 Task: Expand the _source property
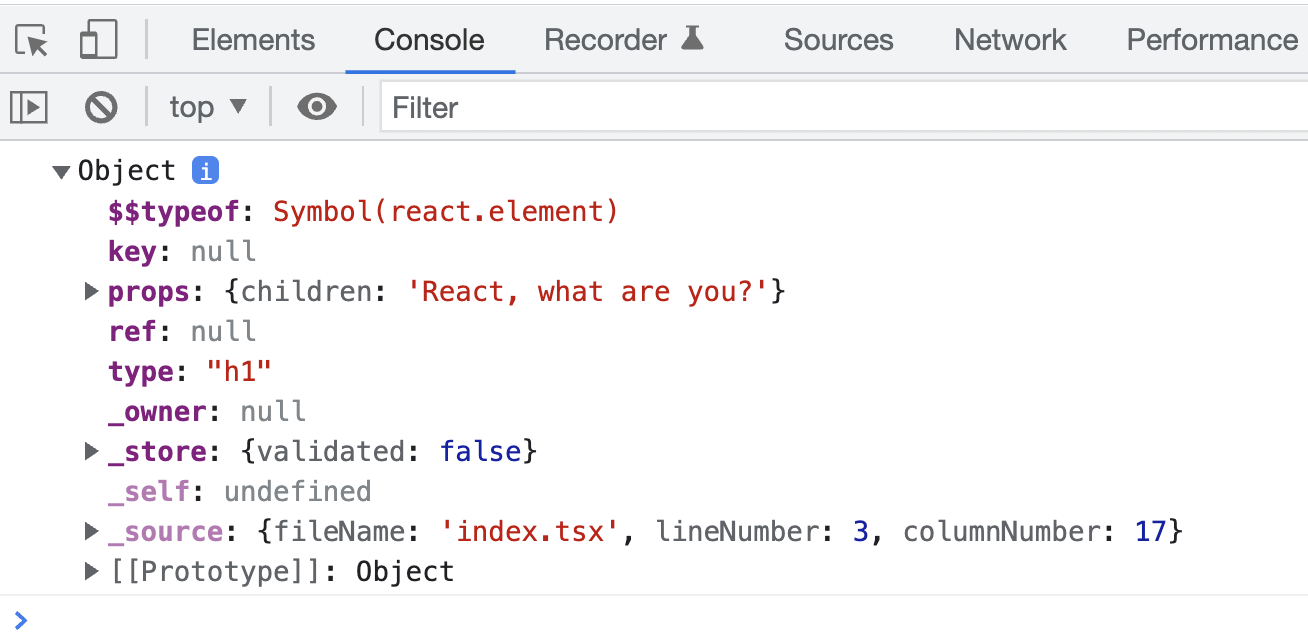coord(92,532)
